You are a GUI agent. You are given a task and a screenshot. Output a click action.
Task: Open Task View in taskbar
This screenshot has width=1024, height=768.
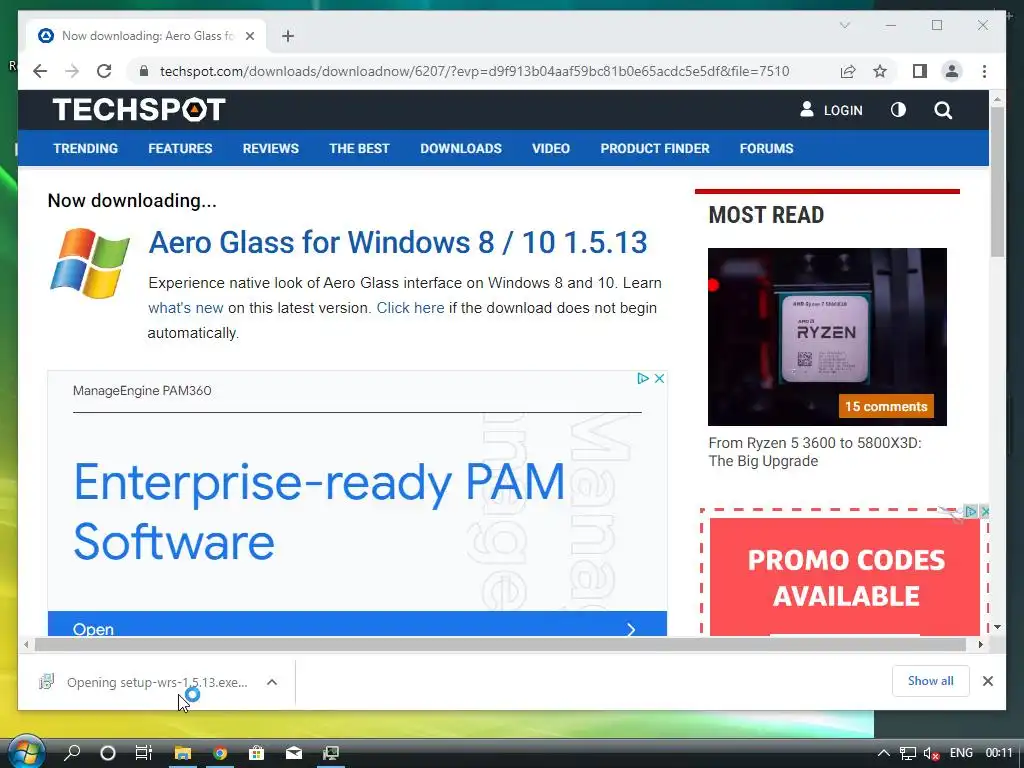pyautogui.click(x=144, y=753)
